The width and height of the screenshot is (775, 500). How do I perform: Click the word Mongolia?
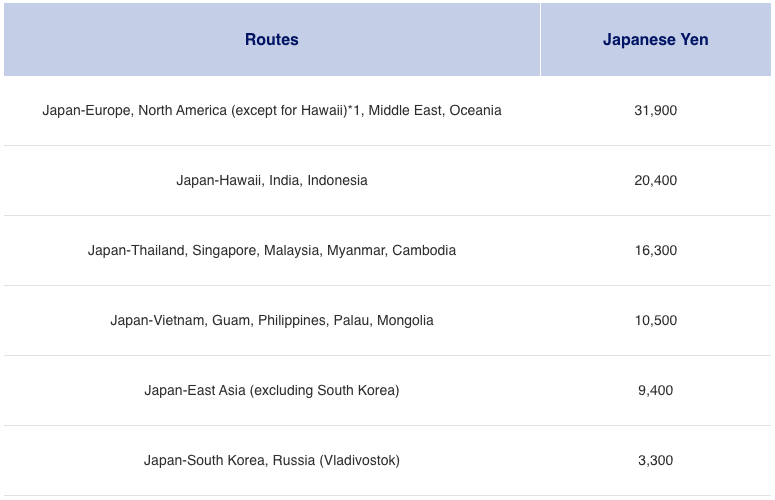click(x=404, y=320)
